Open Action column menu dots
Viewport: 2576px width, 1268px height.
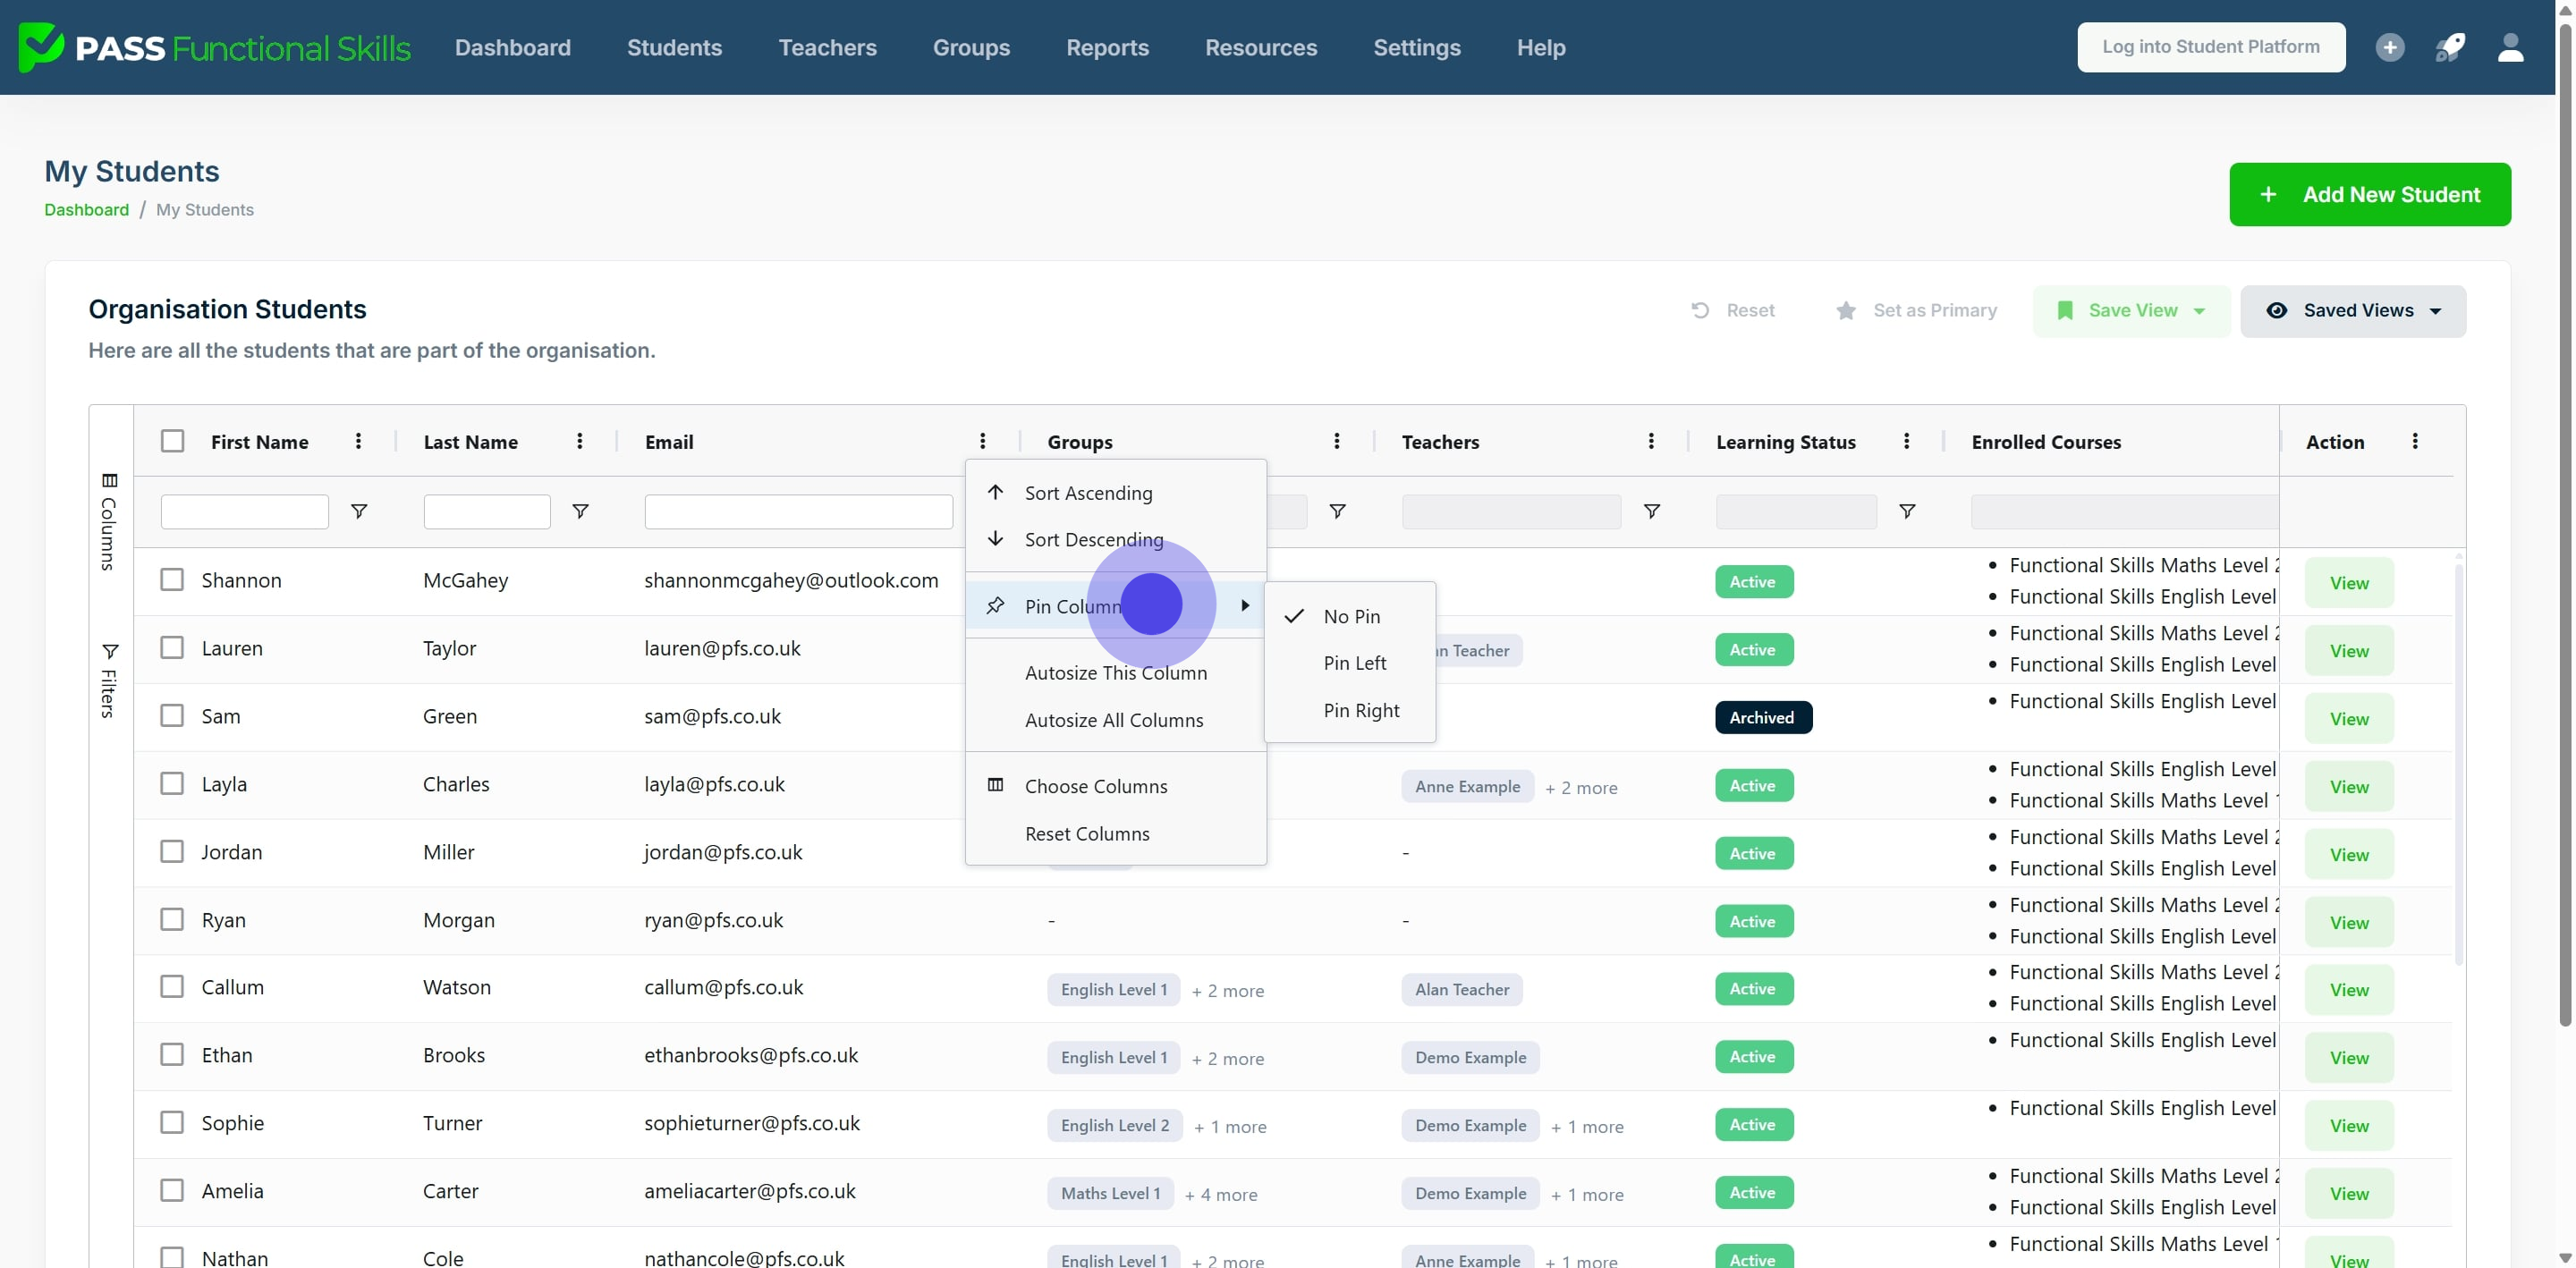(x=2415, y=441)
